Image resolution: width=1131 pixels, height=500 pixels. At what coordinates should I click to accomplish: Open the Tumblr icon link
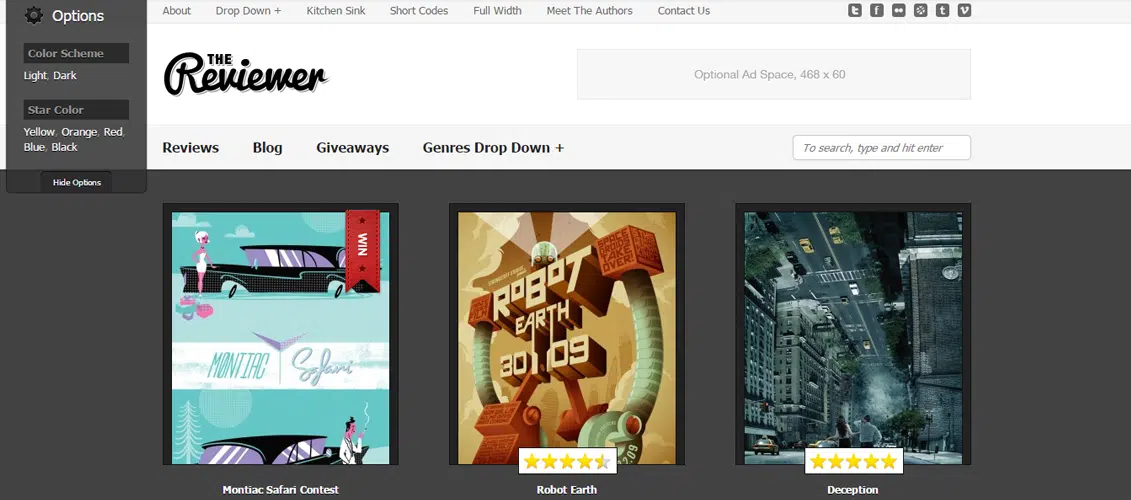pos(943,11)
